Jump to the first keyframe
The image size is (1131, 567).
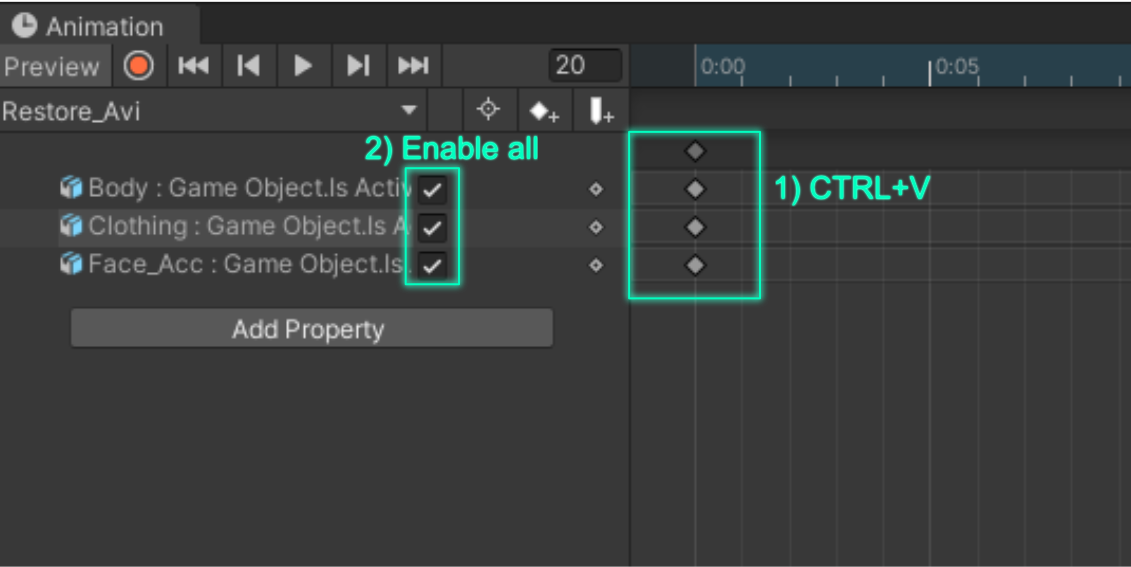click(193, 66)
